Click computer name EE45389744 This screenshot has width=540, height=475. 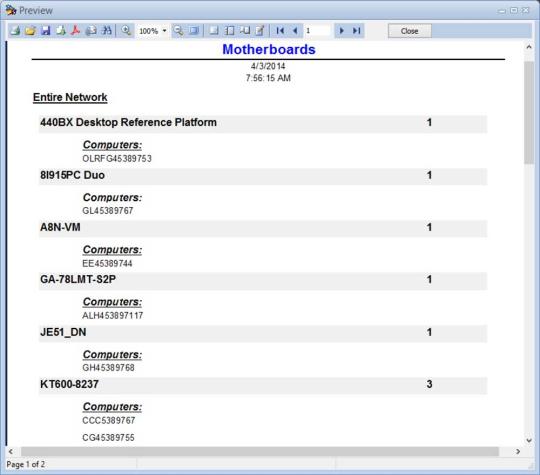(107, 264)
